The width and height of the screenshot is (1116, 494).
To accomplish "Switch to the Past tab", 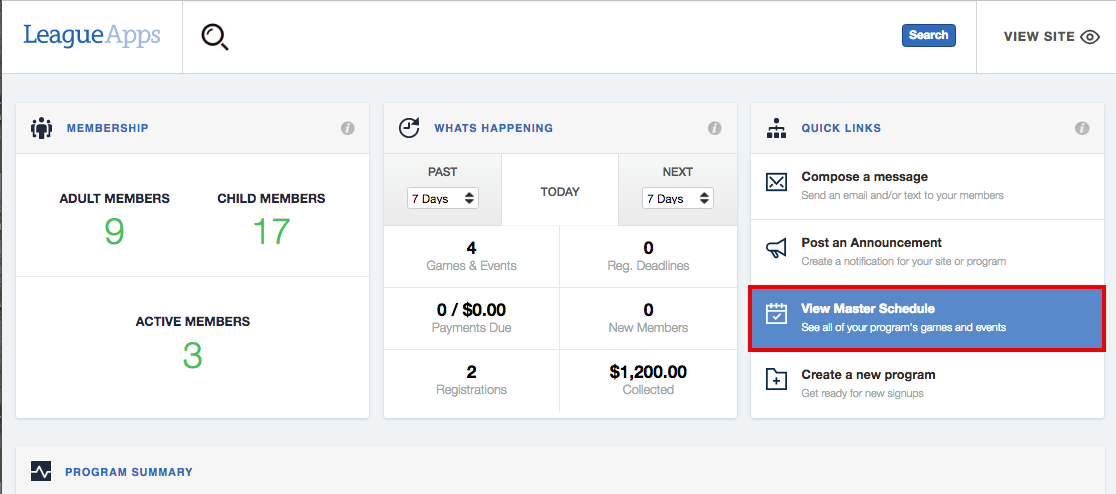I will [443, 172].
